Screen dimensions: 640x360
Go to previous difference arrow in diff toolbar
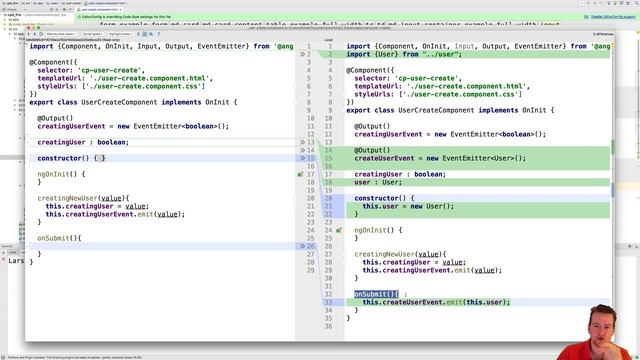pyautogui.click(x=29, y=34)
